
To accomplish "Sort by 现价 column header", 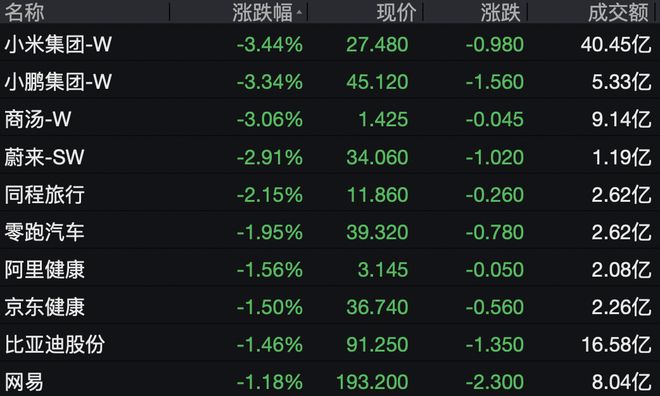I will coord(396,12).
